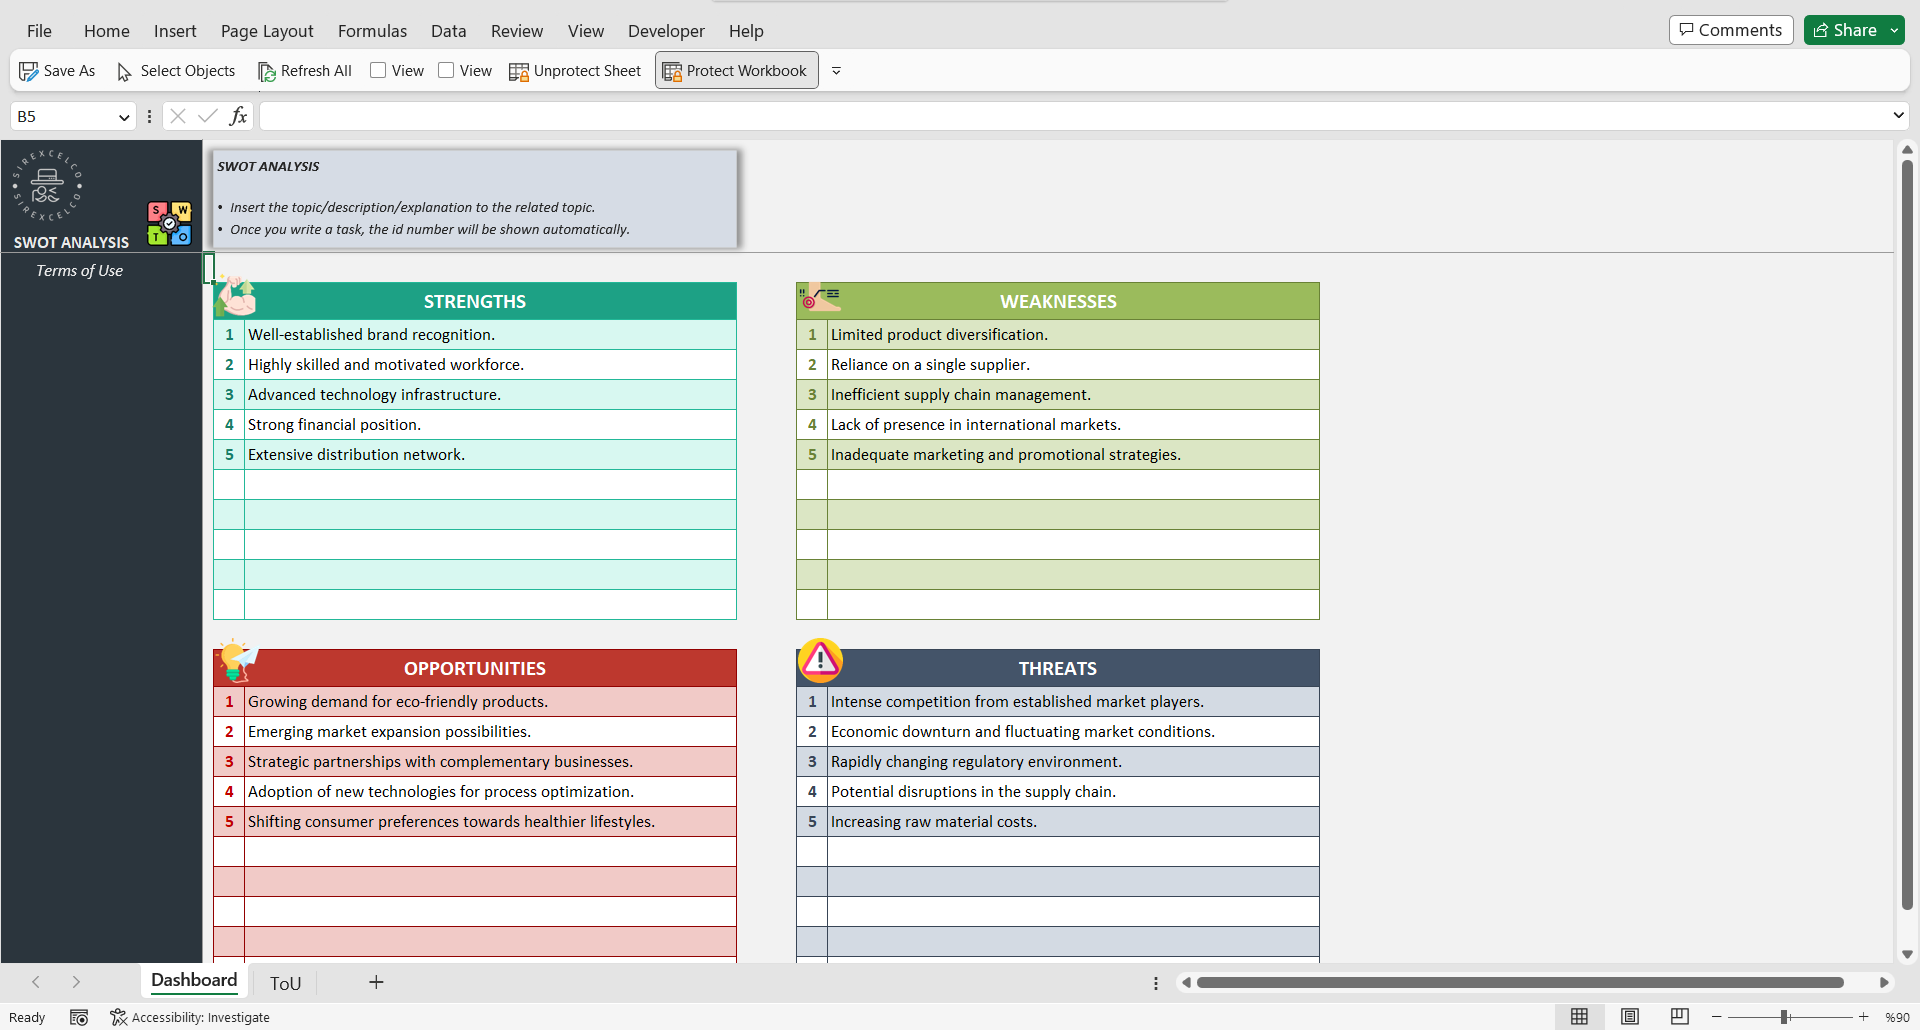Click Unprotect Sheet in the toolbar
The height and width of the screenshot is (1031, 1920).
(575, 71)
